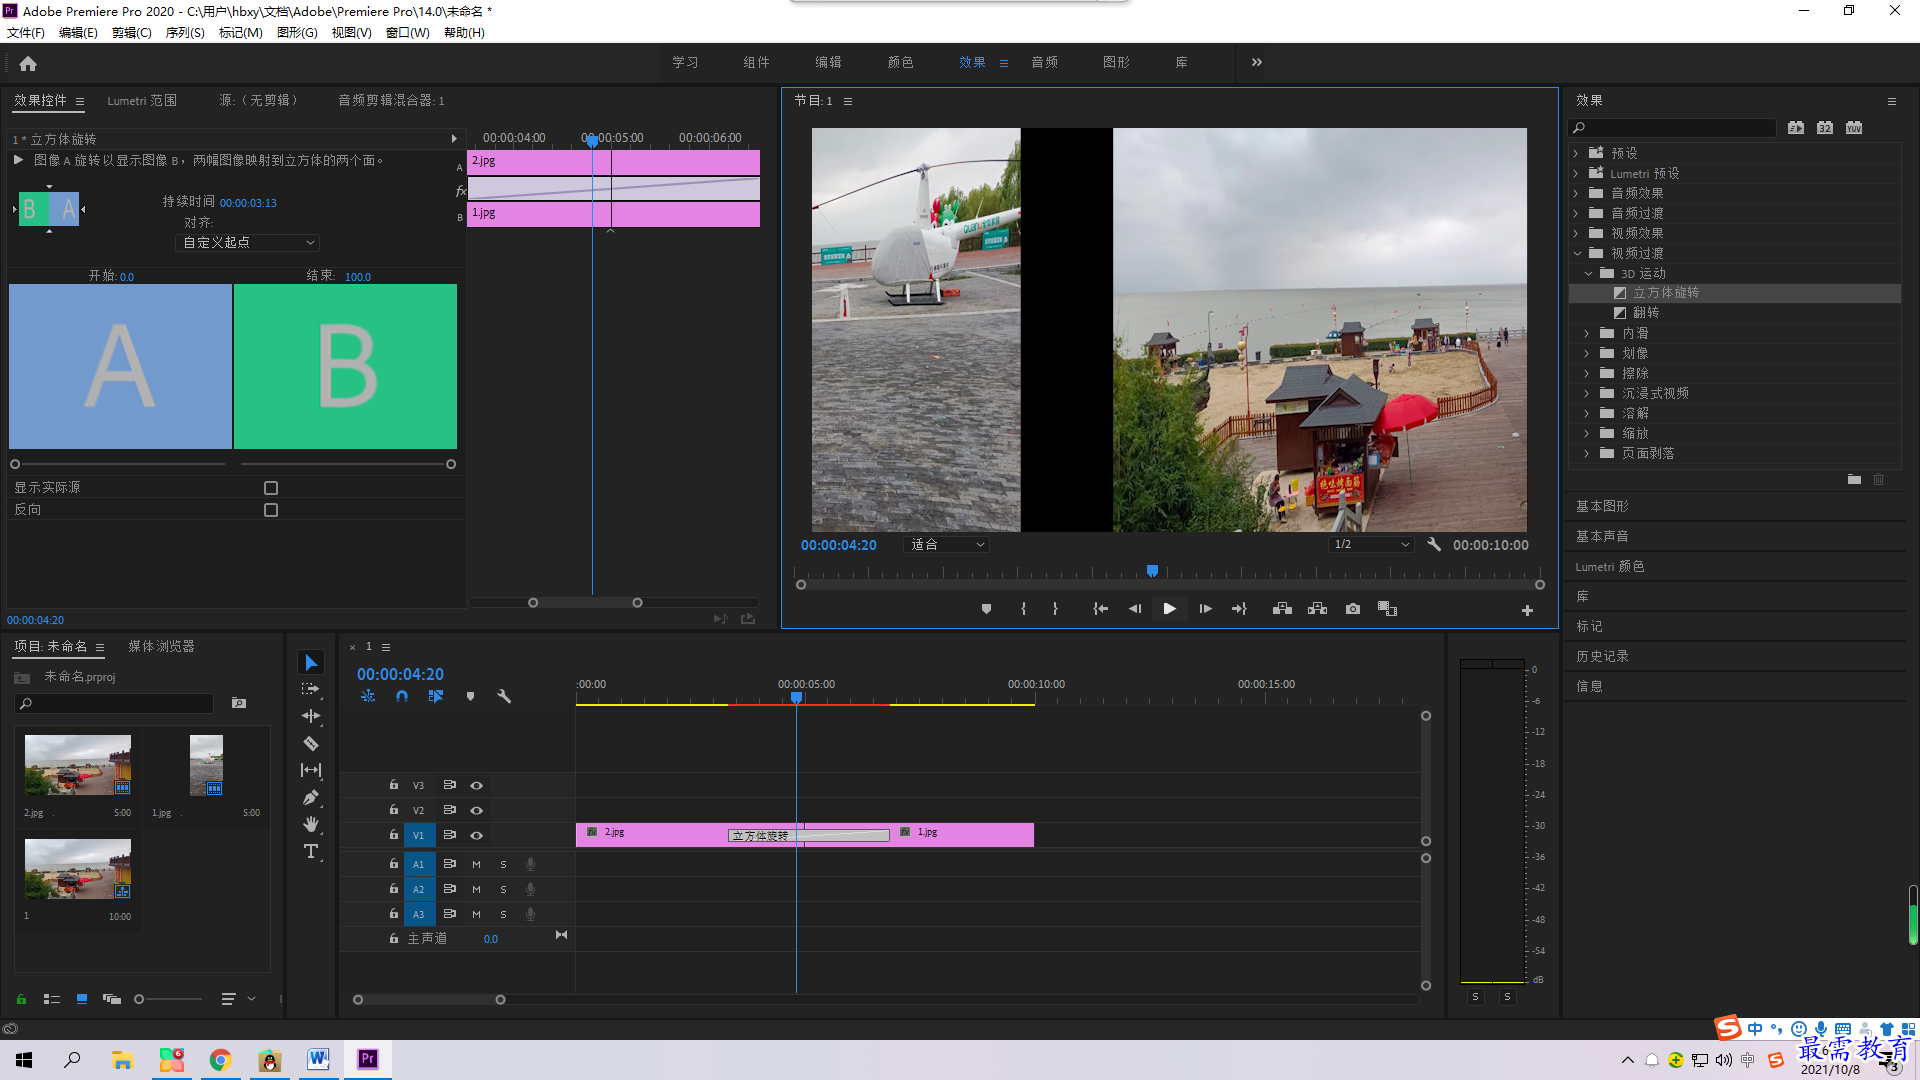Screen dimensions: 1920x1080
Task: Expand 页面剥落 transitions folder
Action: [1586, 453]
